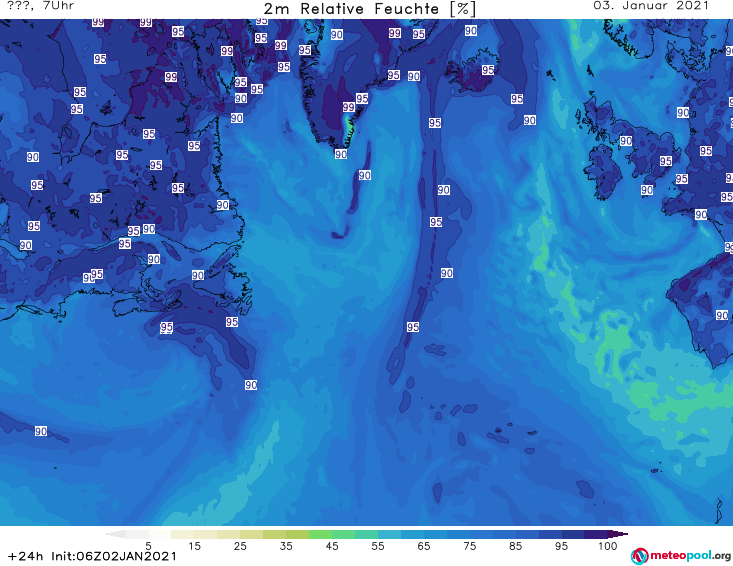
Task: Click the '100' value on the color scale
Action: [x=608, y=546]
